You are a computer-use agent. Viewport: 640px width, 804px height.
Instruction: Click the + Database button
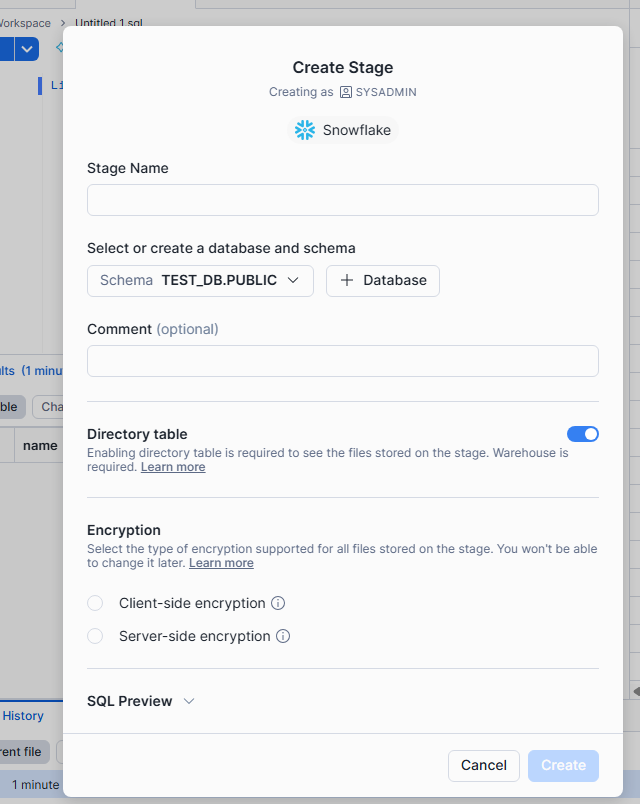click(x=382, y=280)
